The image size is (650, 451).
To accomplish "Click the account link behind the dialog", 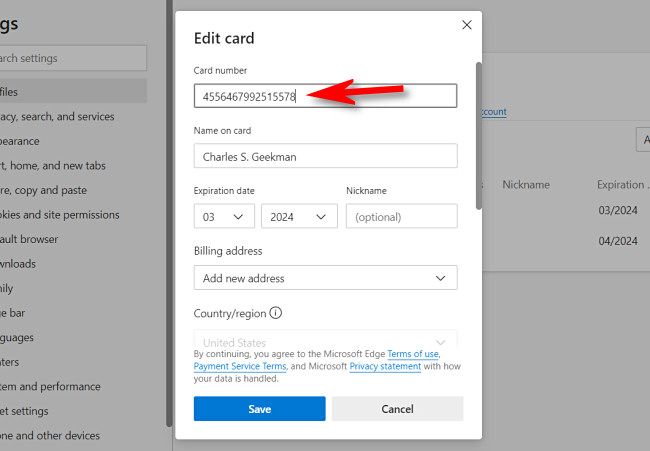I will click(x=494, y=112).
